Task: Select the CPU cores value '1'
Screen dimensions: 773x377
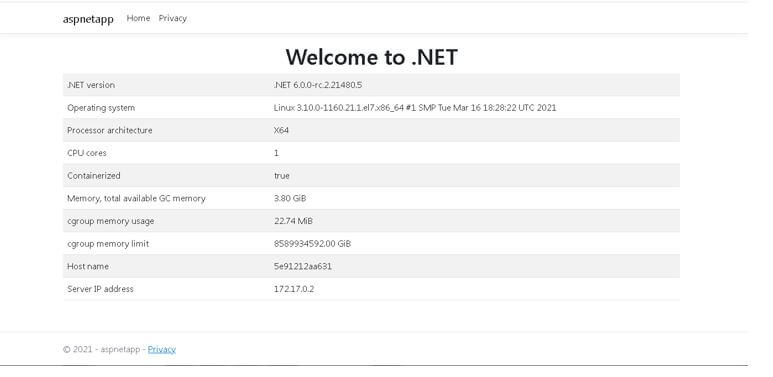Action: coord(277,153)
